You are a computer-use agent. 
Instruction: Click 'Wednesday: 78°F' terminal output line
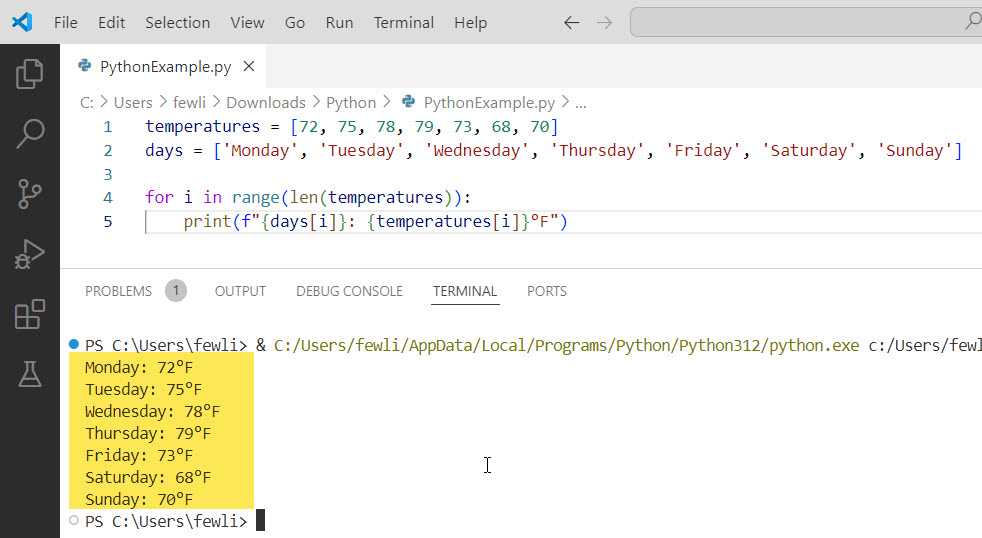(x=152, y=411)
